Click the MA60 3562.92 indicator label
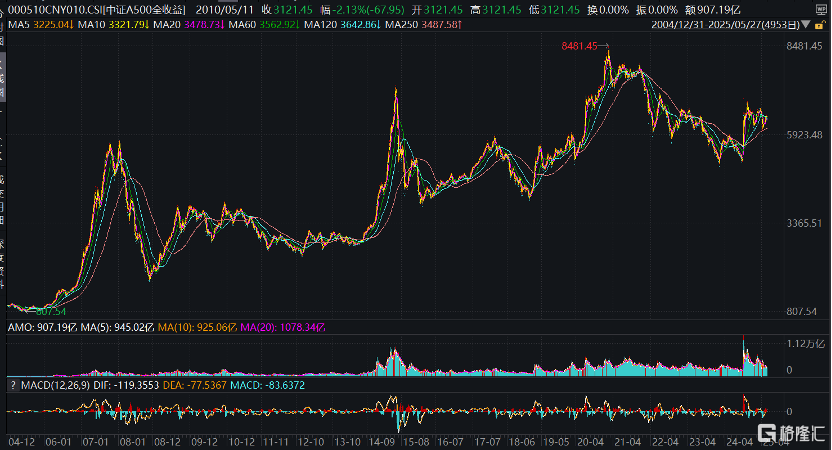This screenshot has height=450, width=832. click(x=264, y=24)
